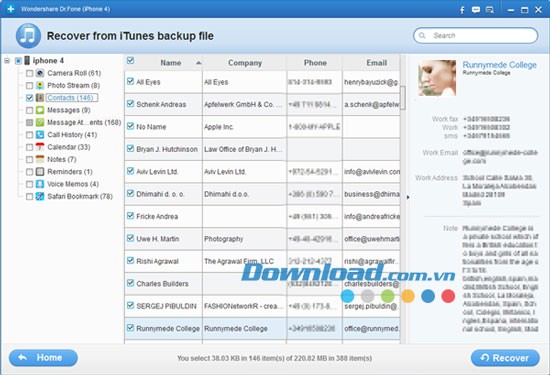Image resolution: width=550 pixels, height=375 pixels.
Task: Click the Voice Memos icon
Action: 40,184
